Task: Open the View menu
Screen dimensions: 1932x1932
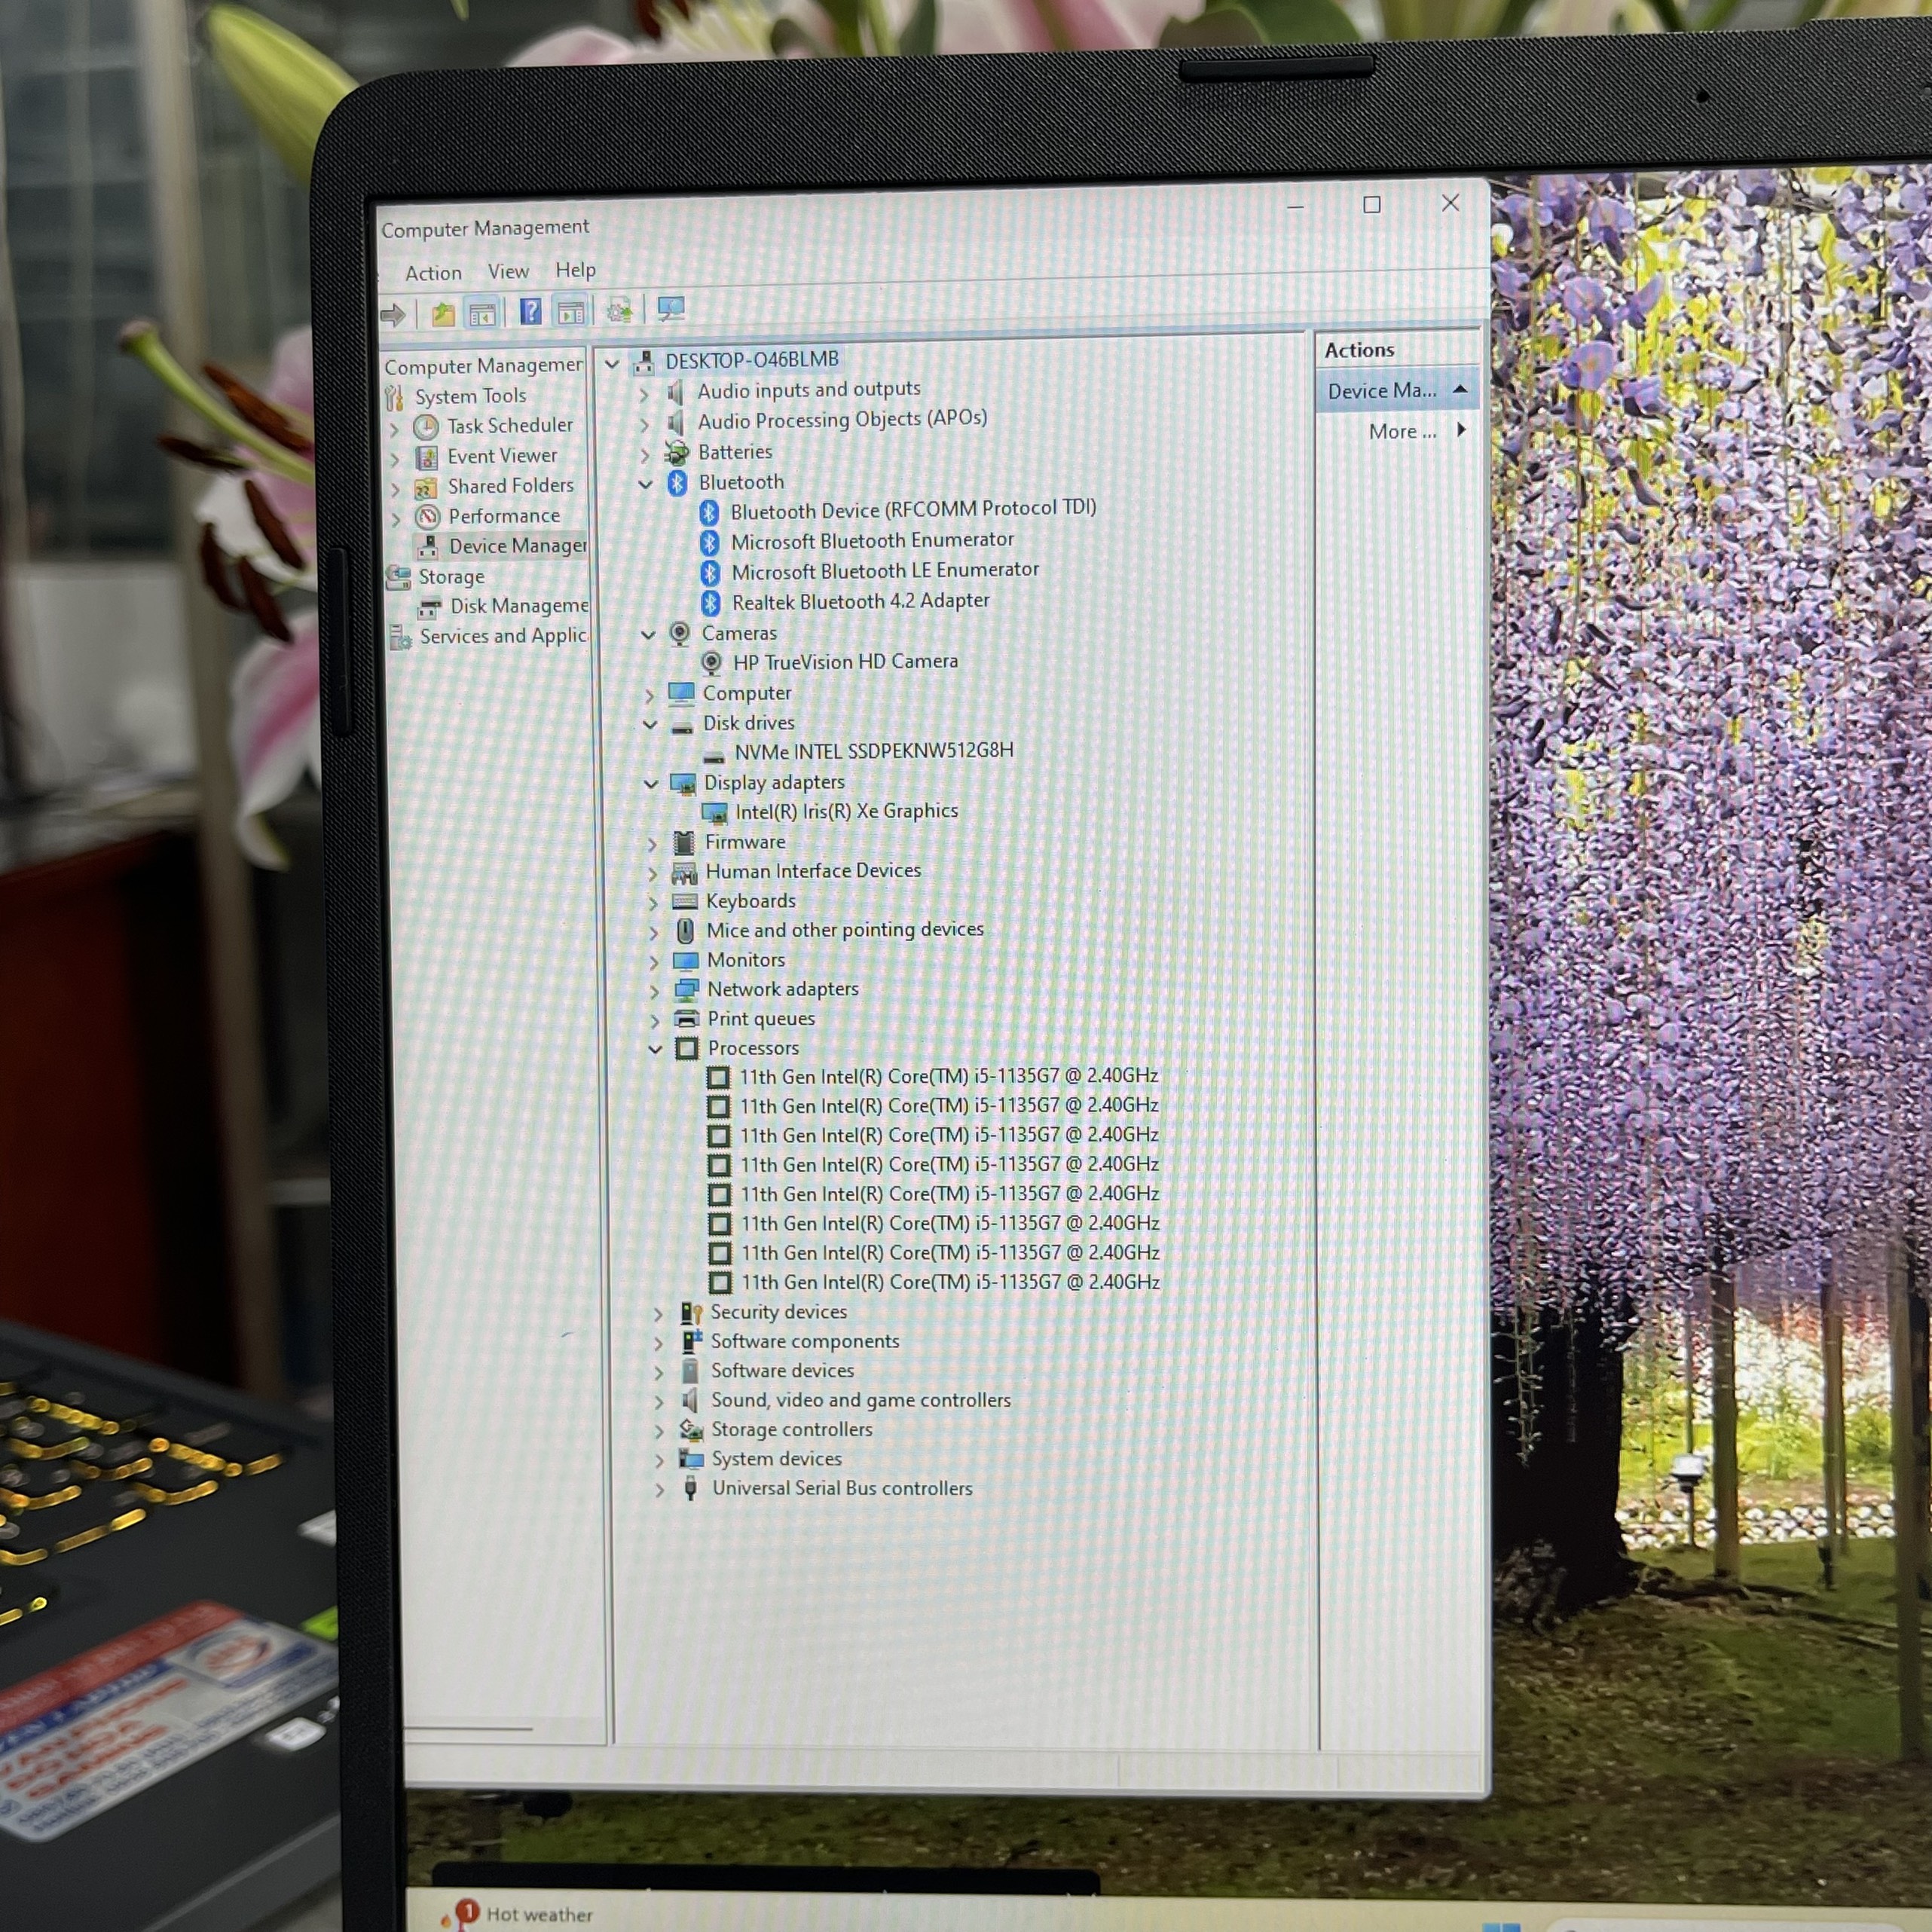Action: click(508, 271)
